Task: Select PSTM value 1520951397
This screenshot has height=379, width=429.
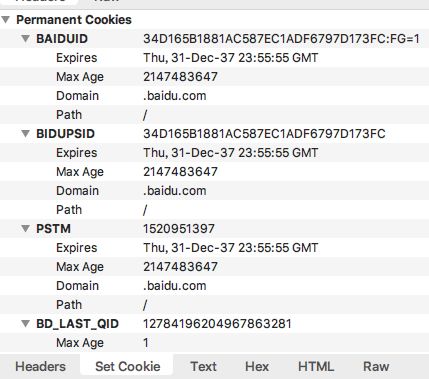Action: point(179,229)
